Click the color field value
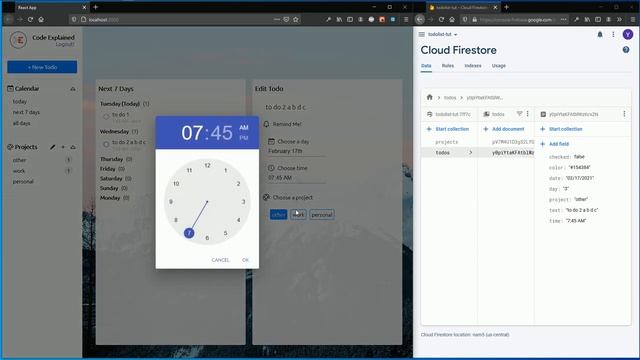The height and width of the screenshot is (360, 640). click(579, 167)
